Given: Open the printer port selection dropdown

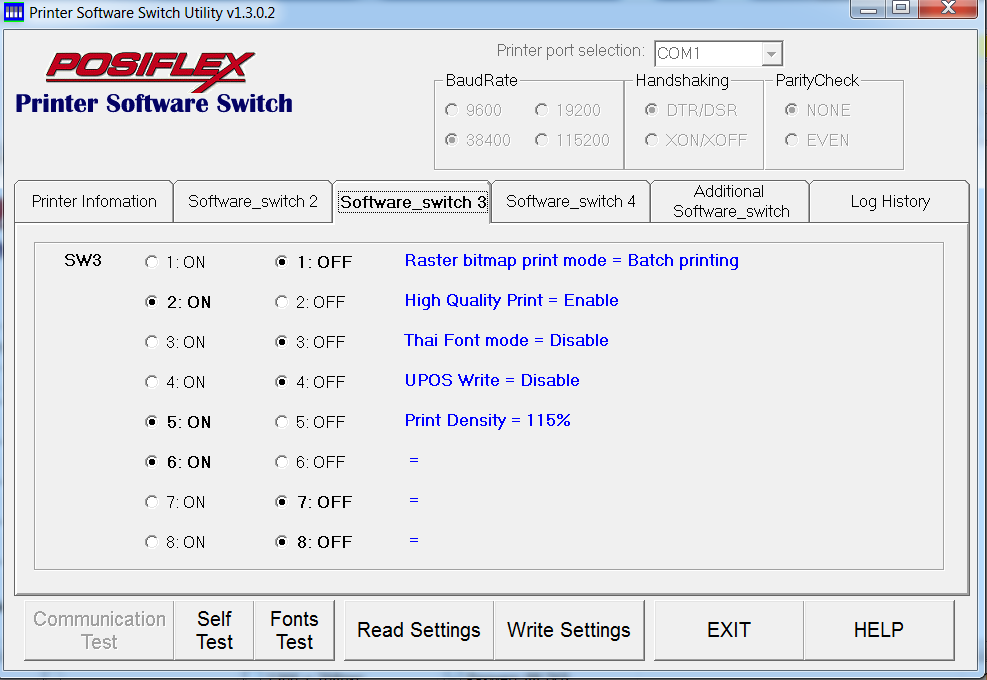Looking at the screenshot, I should point(770,53).
